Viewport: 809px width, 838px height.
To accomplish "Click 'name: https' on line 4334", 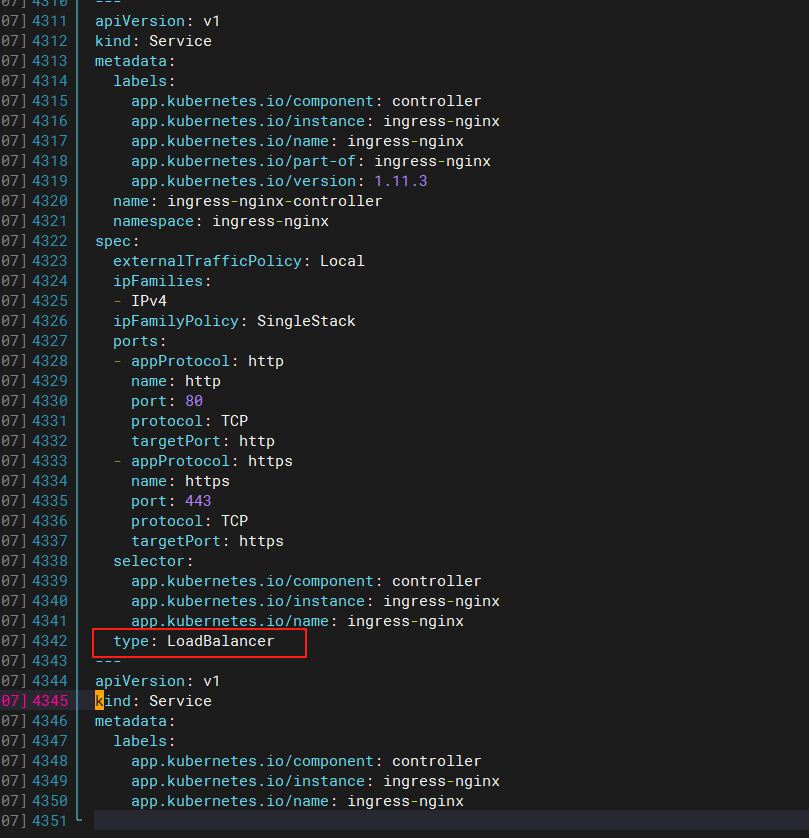I will tap(180, 481).
